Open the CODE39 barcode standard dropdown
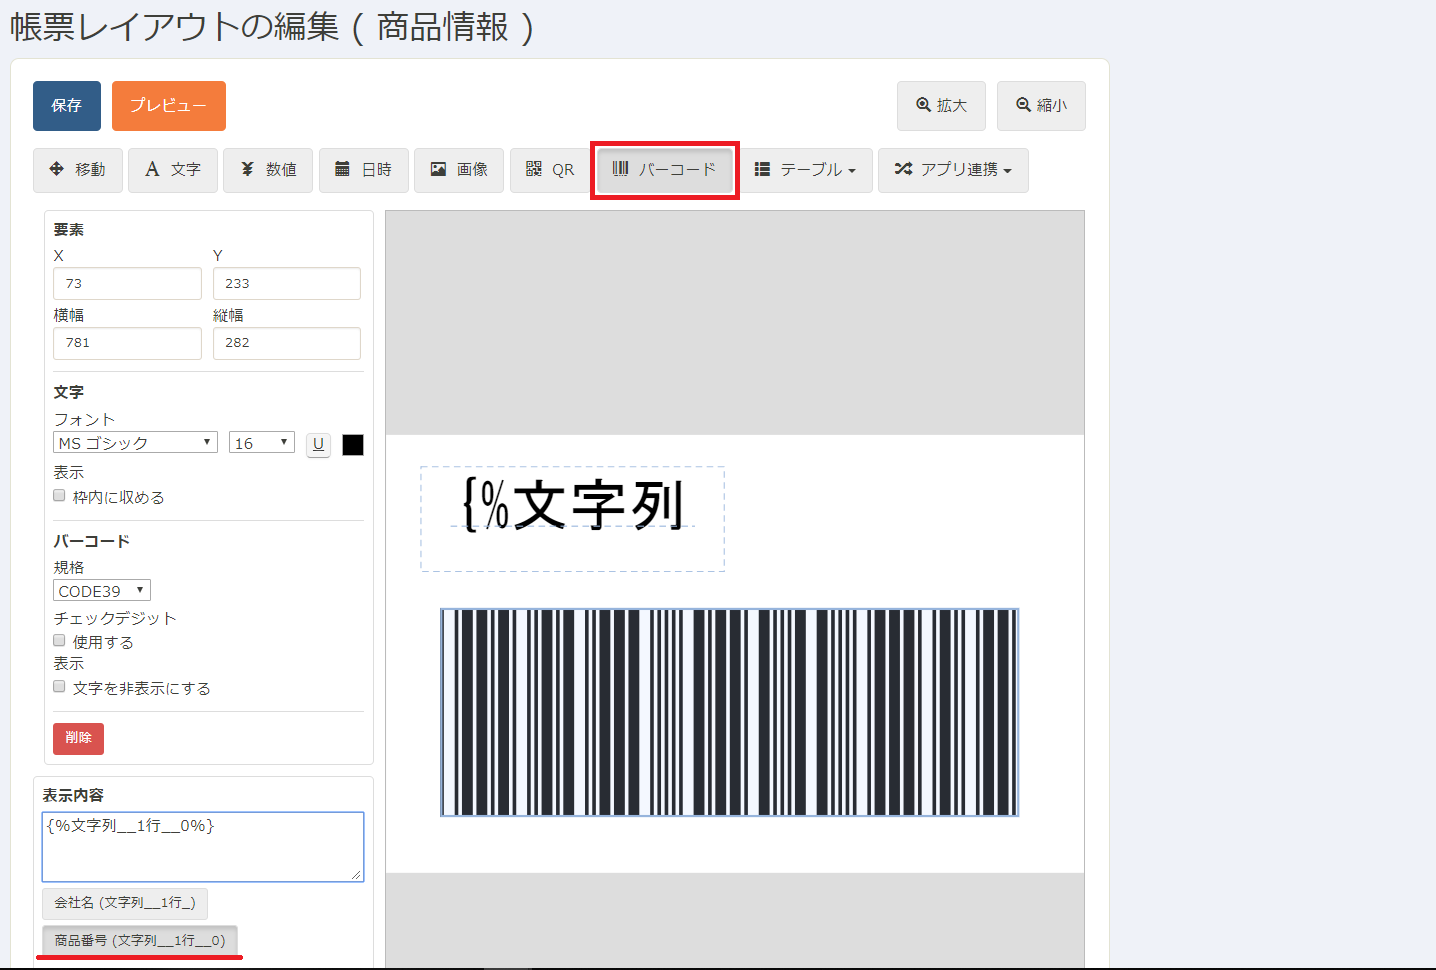Image resolution: width=1436 pixels, height=970 pixels. pos(102,591)
